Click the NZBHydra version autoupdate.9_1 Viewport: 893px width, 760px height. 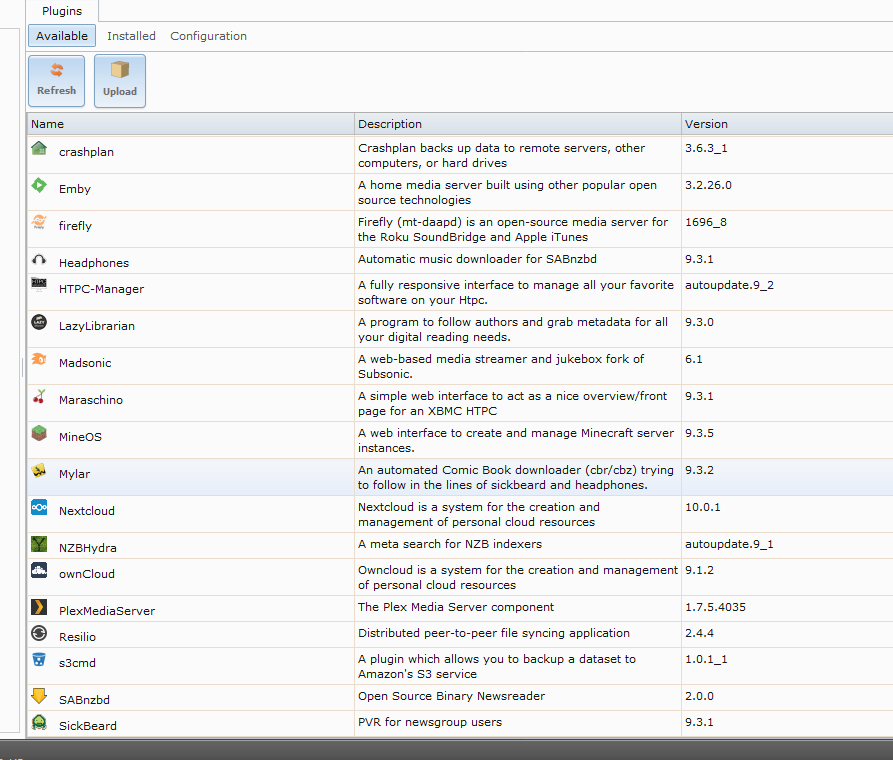point(729,545)
